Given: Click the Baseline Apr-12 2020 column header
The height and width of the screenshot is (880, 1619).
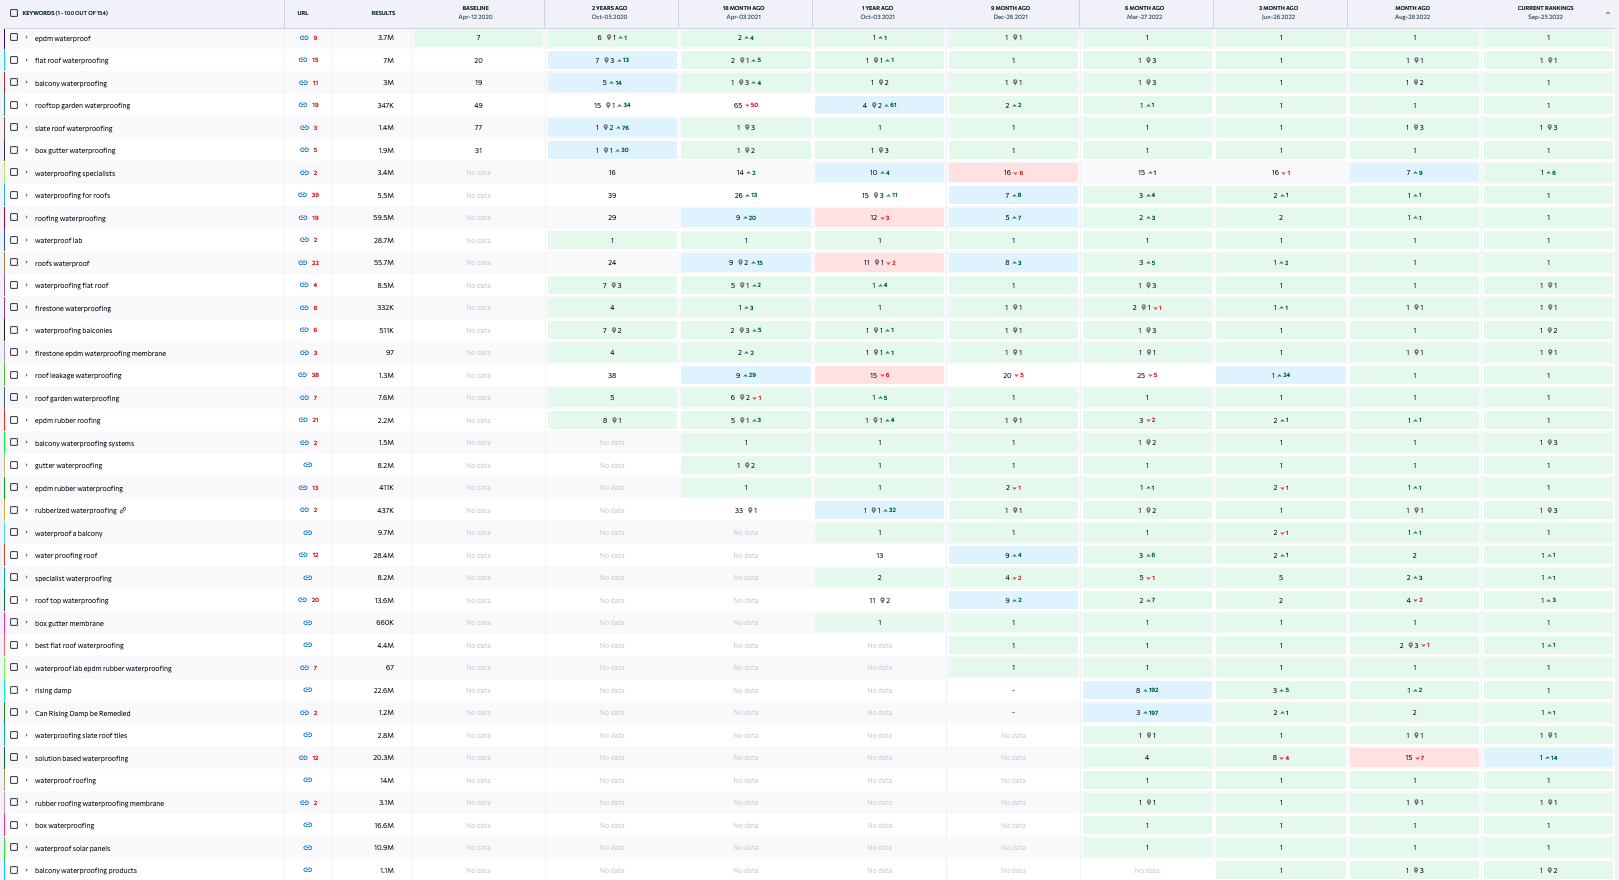Looking at the screenshot, I should (476, 12).
